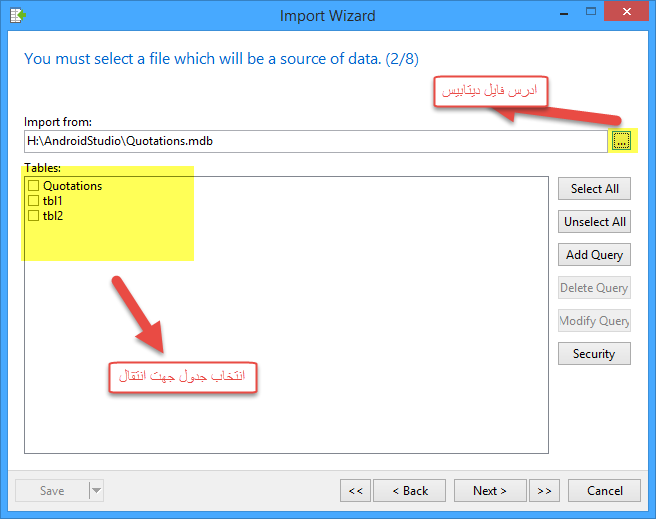Screen dimensions: 656x519
Task: Open the Security settings button
Action: click(x=594, y=354)
